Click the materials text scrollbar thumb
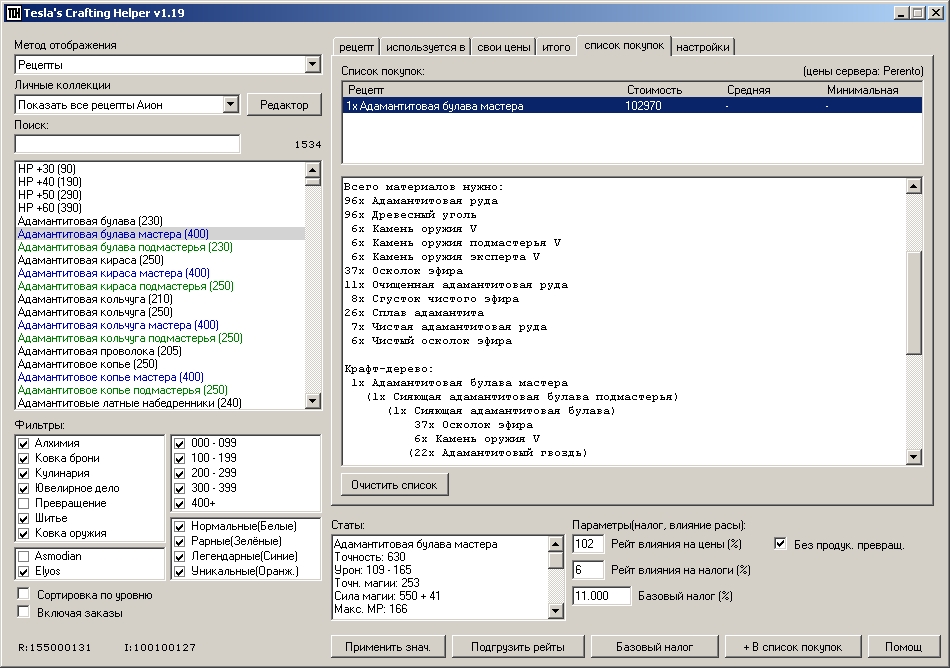950x668 pixels. [914, 303]
